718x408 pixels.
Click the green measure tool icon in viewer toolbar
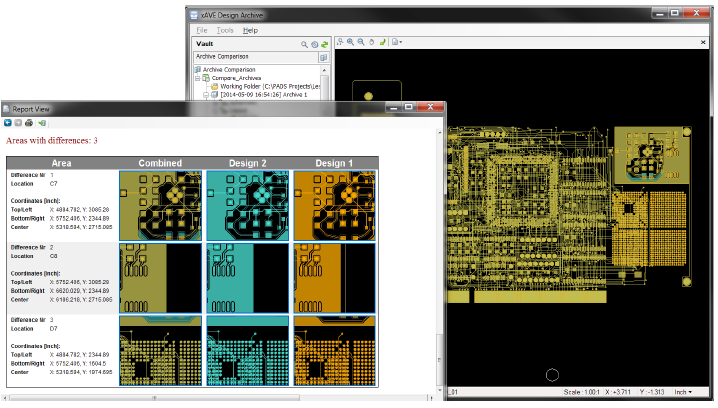point(382,42)
